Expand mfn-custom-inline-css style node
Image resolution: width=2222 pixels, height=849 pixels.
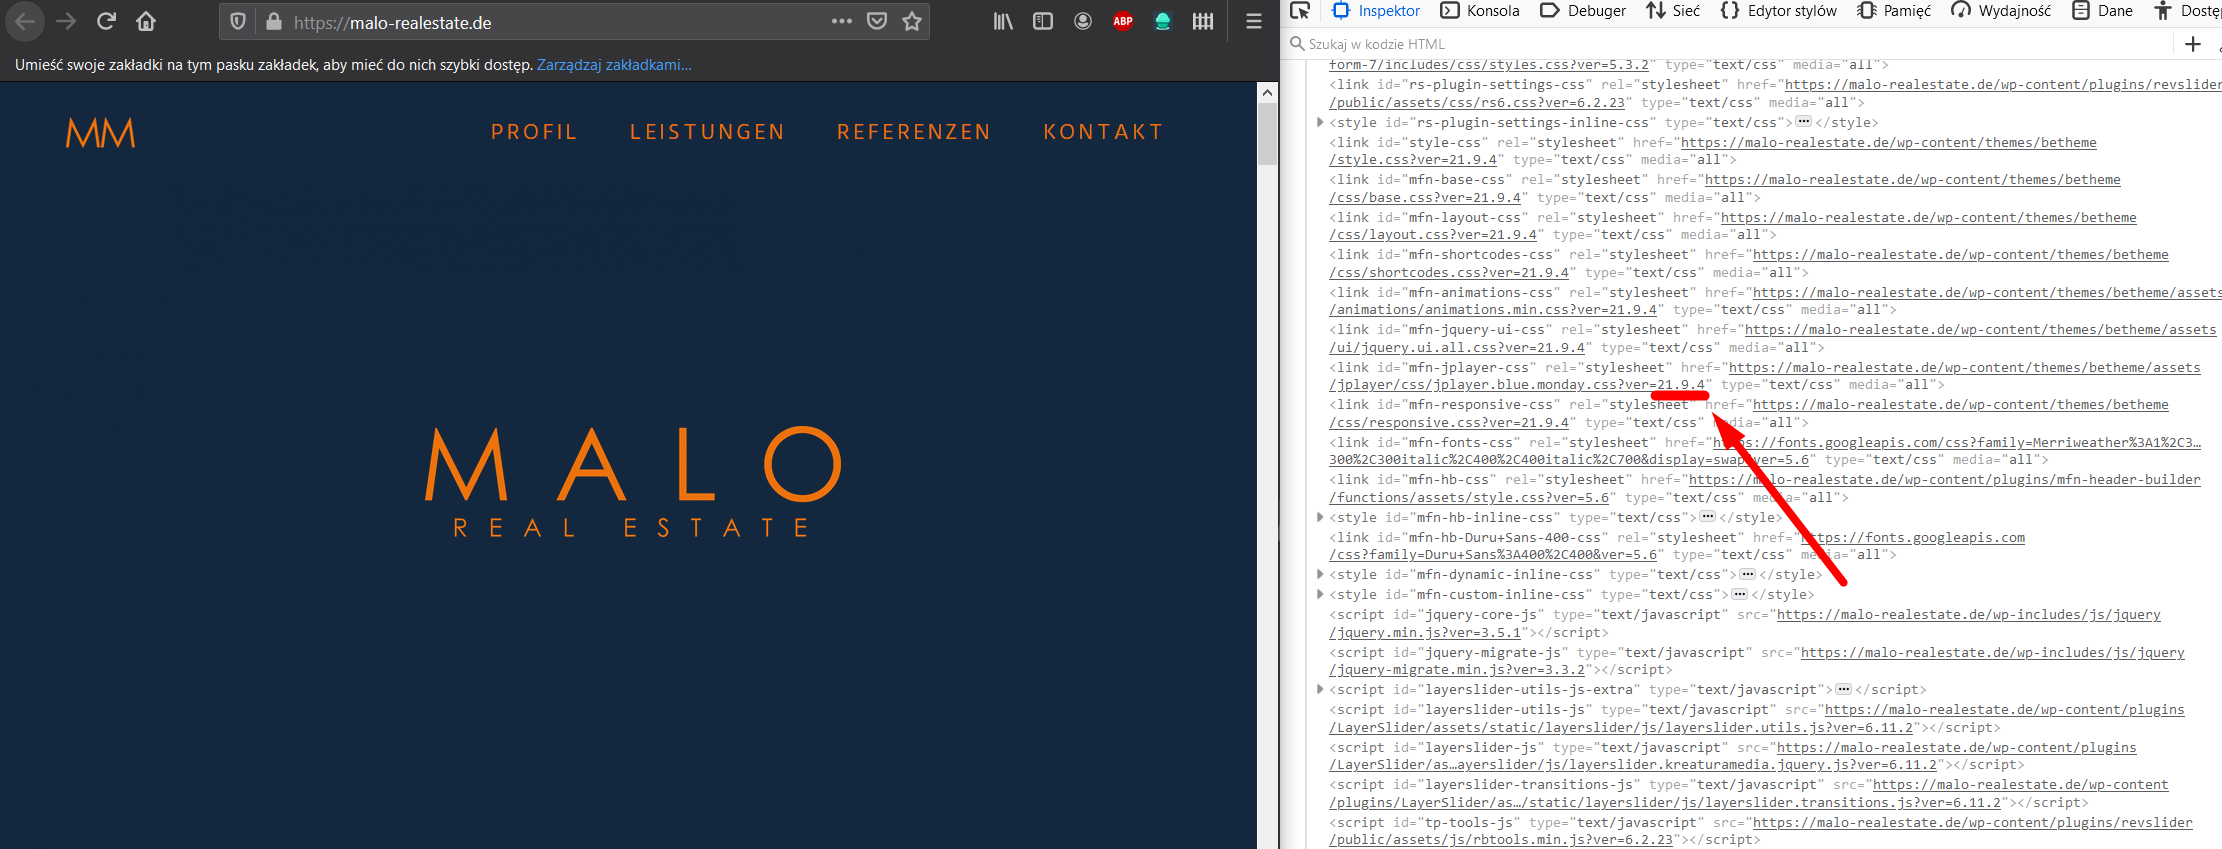tap(1320, 594)
